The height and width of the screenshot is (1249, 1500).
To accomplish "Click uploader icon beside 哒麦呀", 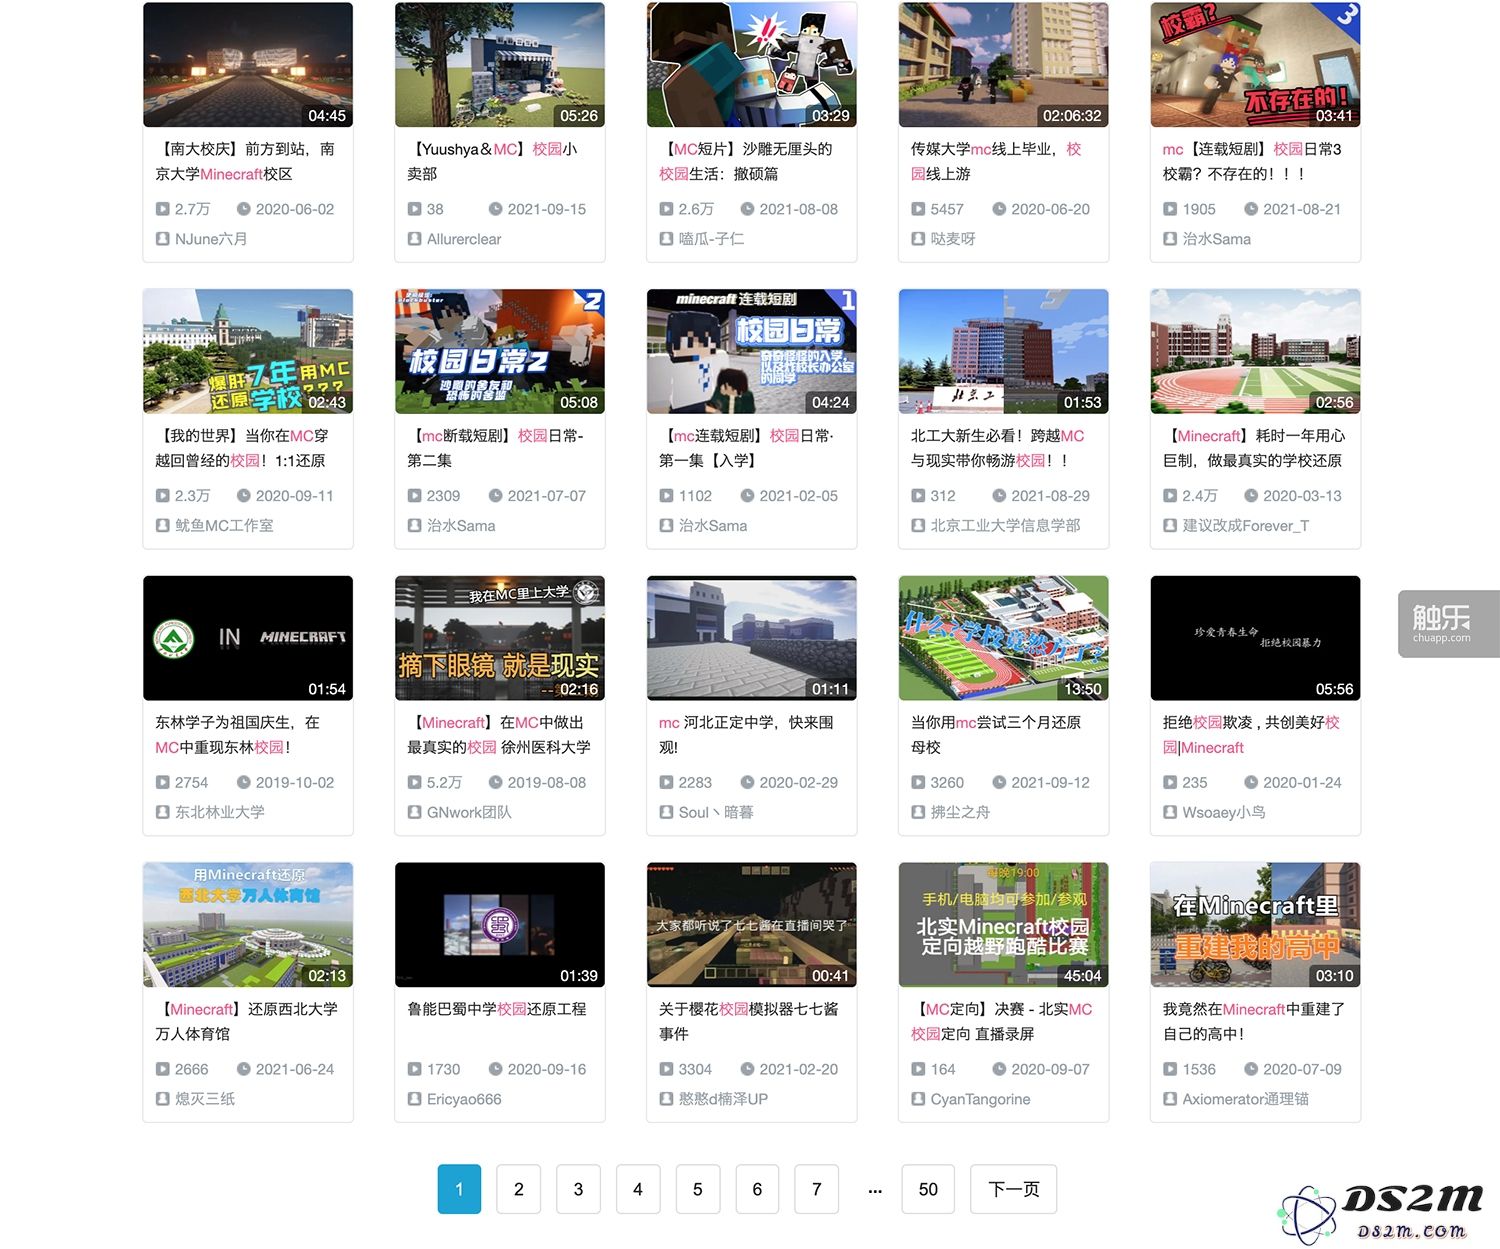I will point(918,239).
